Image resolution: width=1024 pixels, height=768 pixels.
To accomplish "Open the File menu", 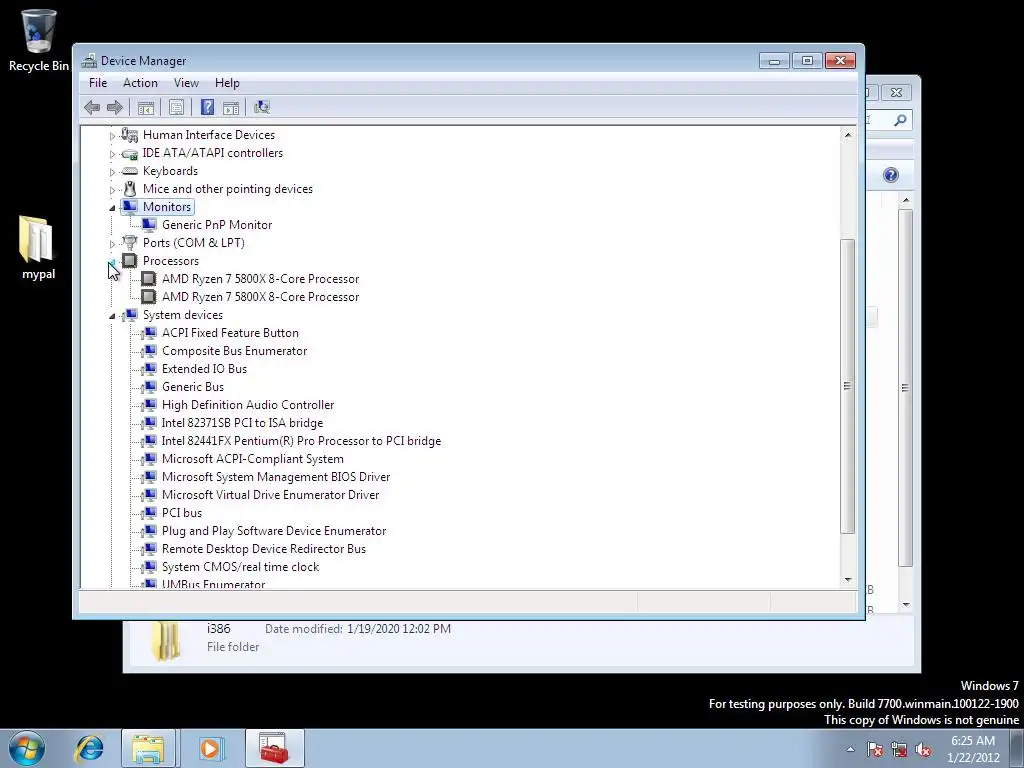I will [x=98, y=83].
